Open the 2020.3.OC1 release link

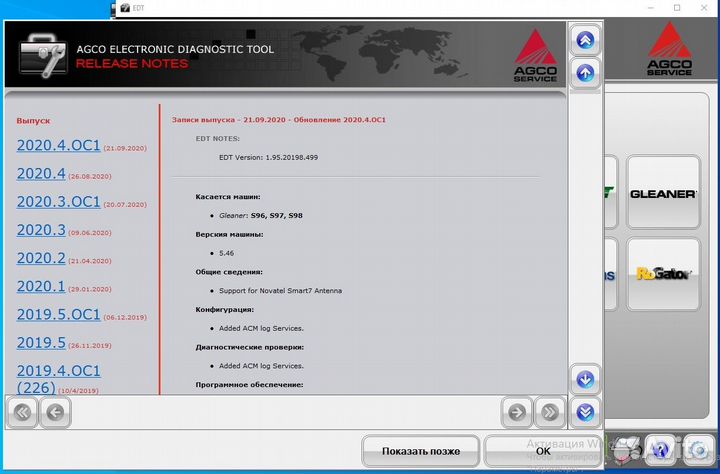point(58,202)
